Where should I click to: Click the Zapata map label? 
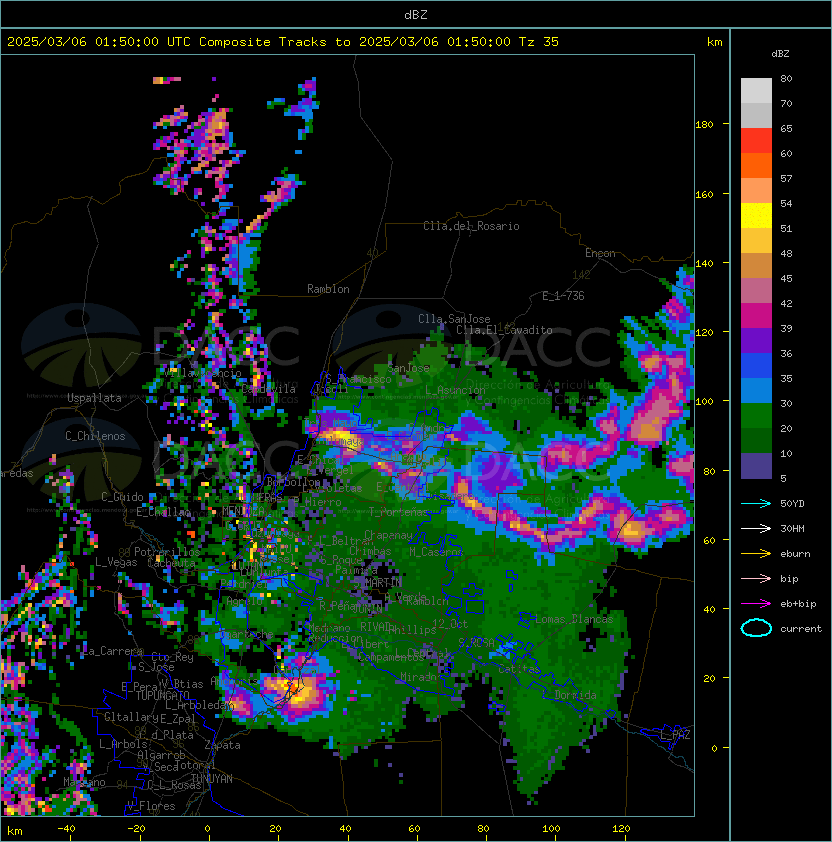click(222, 745)
